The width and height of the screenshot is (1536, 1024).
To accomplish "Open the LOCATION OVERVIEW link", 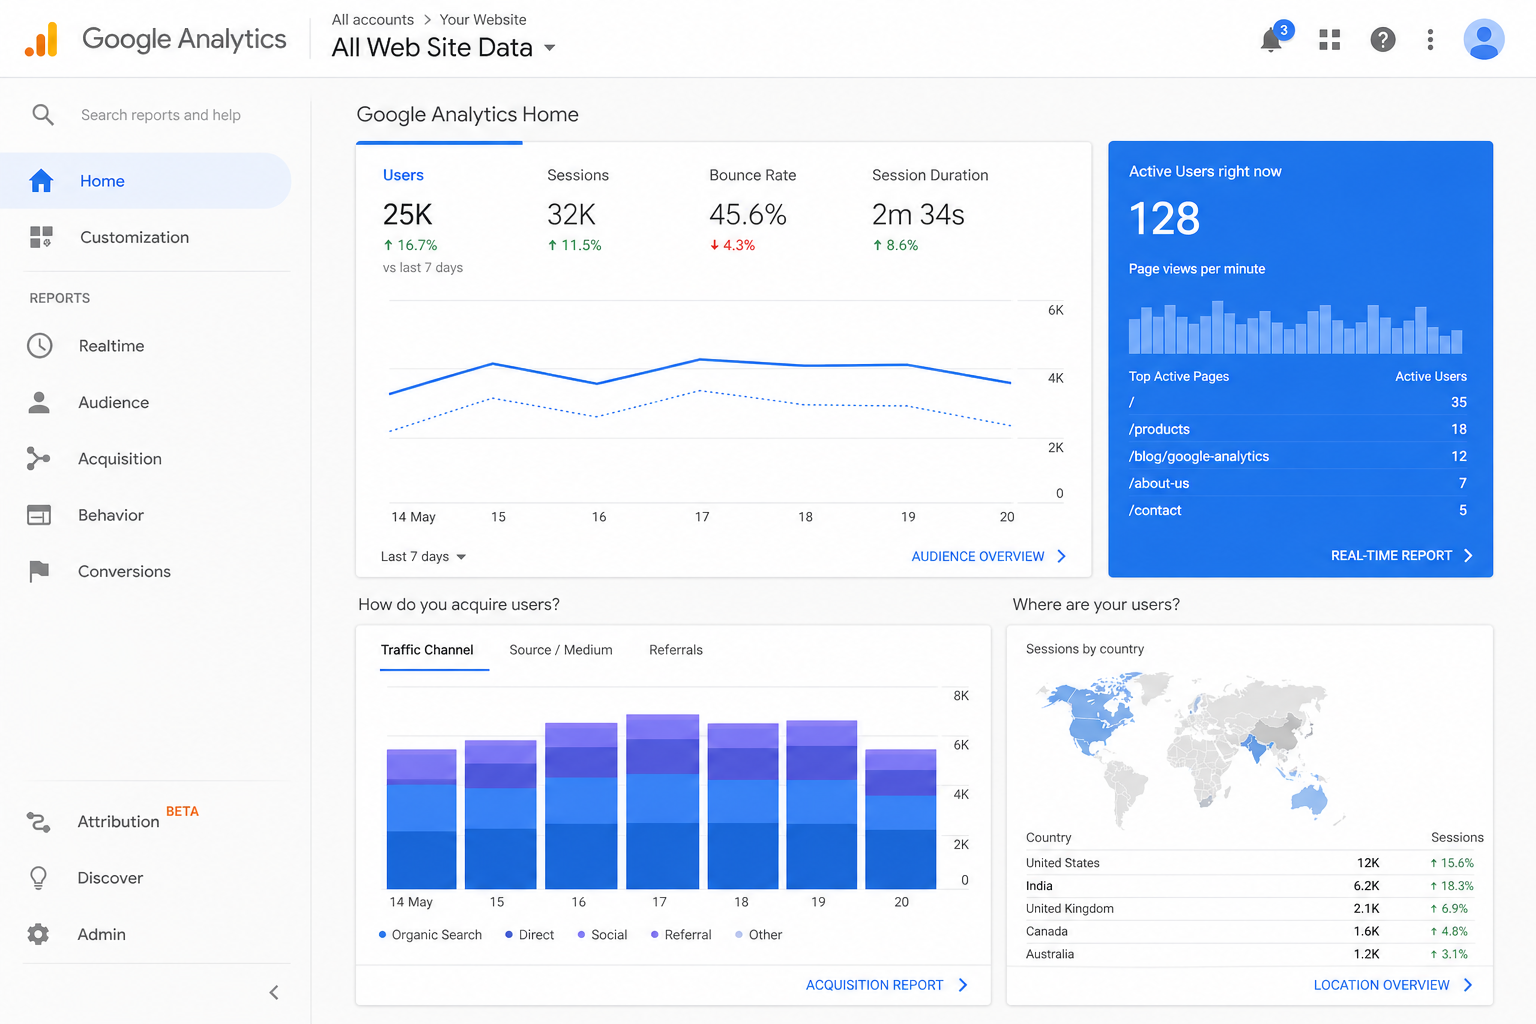I will coord(1381,985).
